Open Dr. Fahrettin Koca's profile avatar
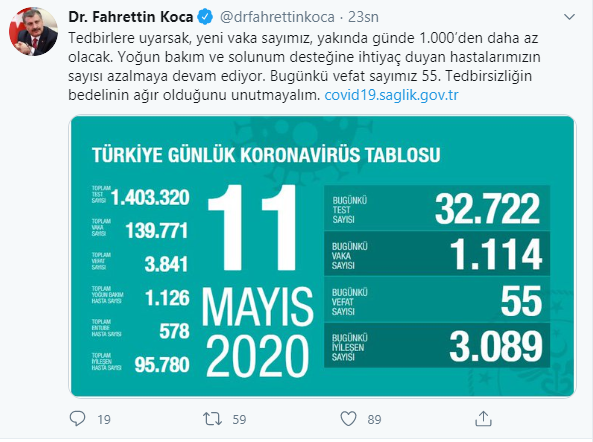The height and width of the screenshot is (442, 593). point(33,31)
